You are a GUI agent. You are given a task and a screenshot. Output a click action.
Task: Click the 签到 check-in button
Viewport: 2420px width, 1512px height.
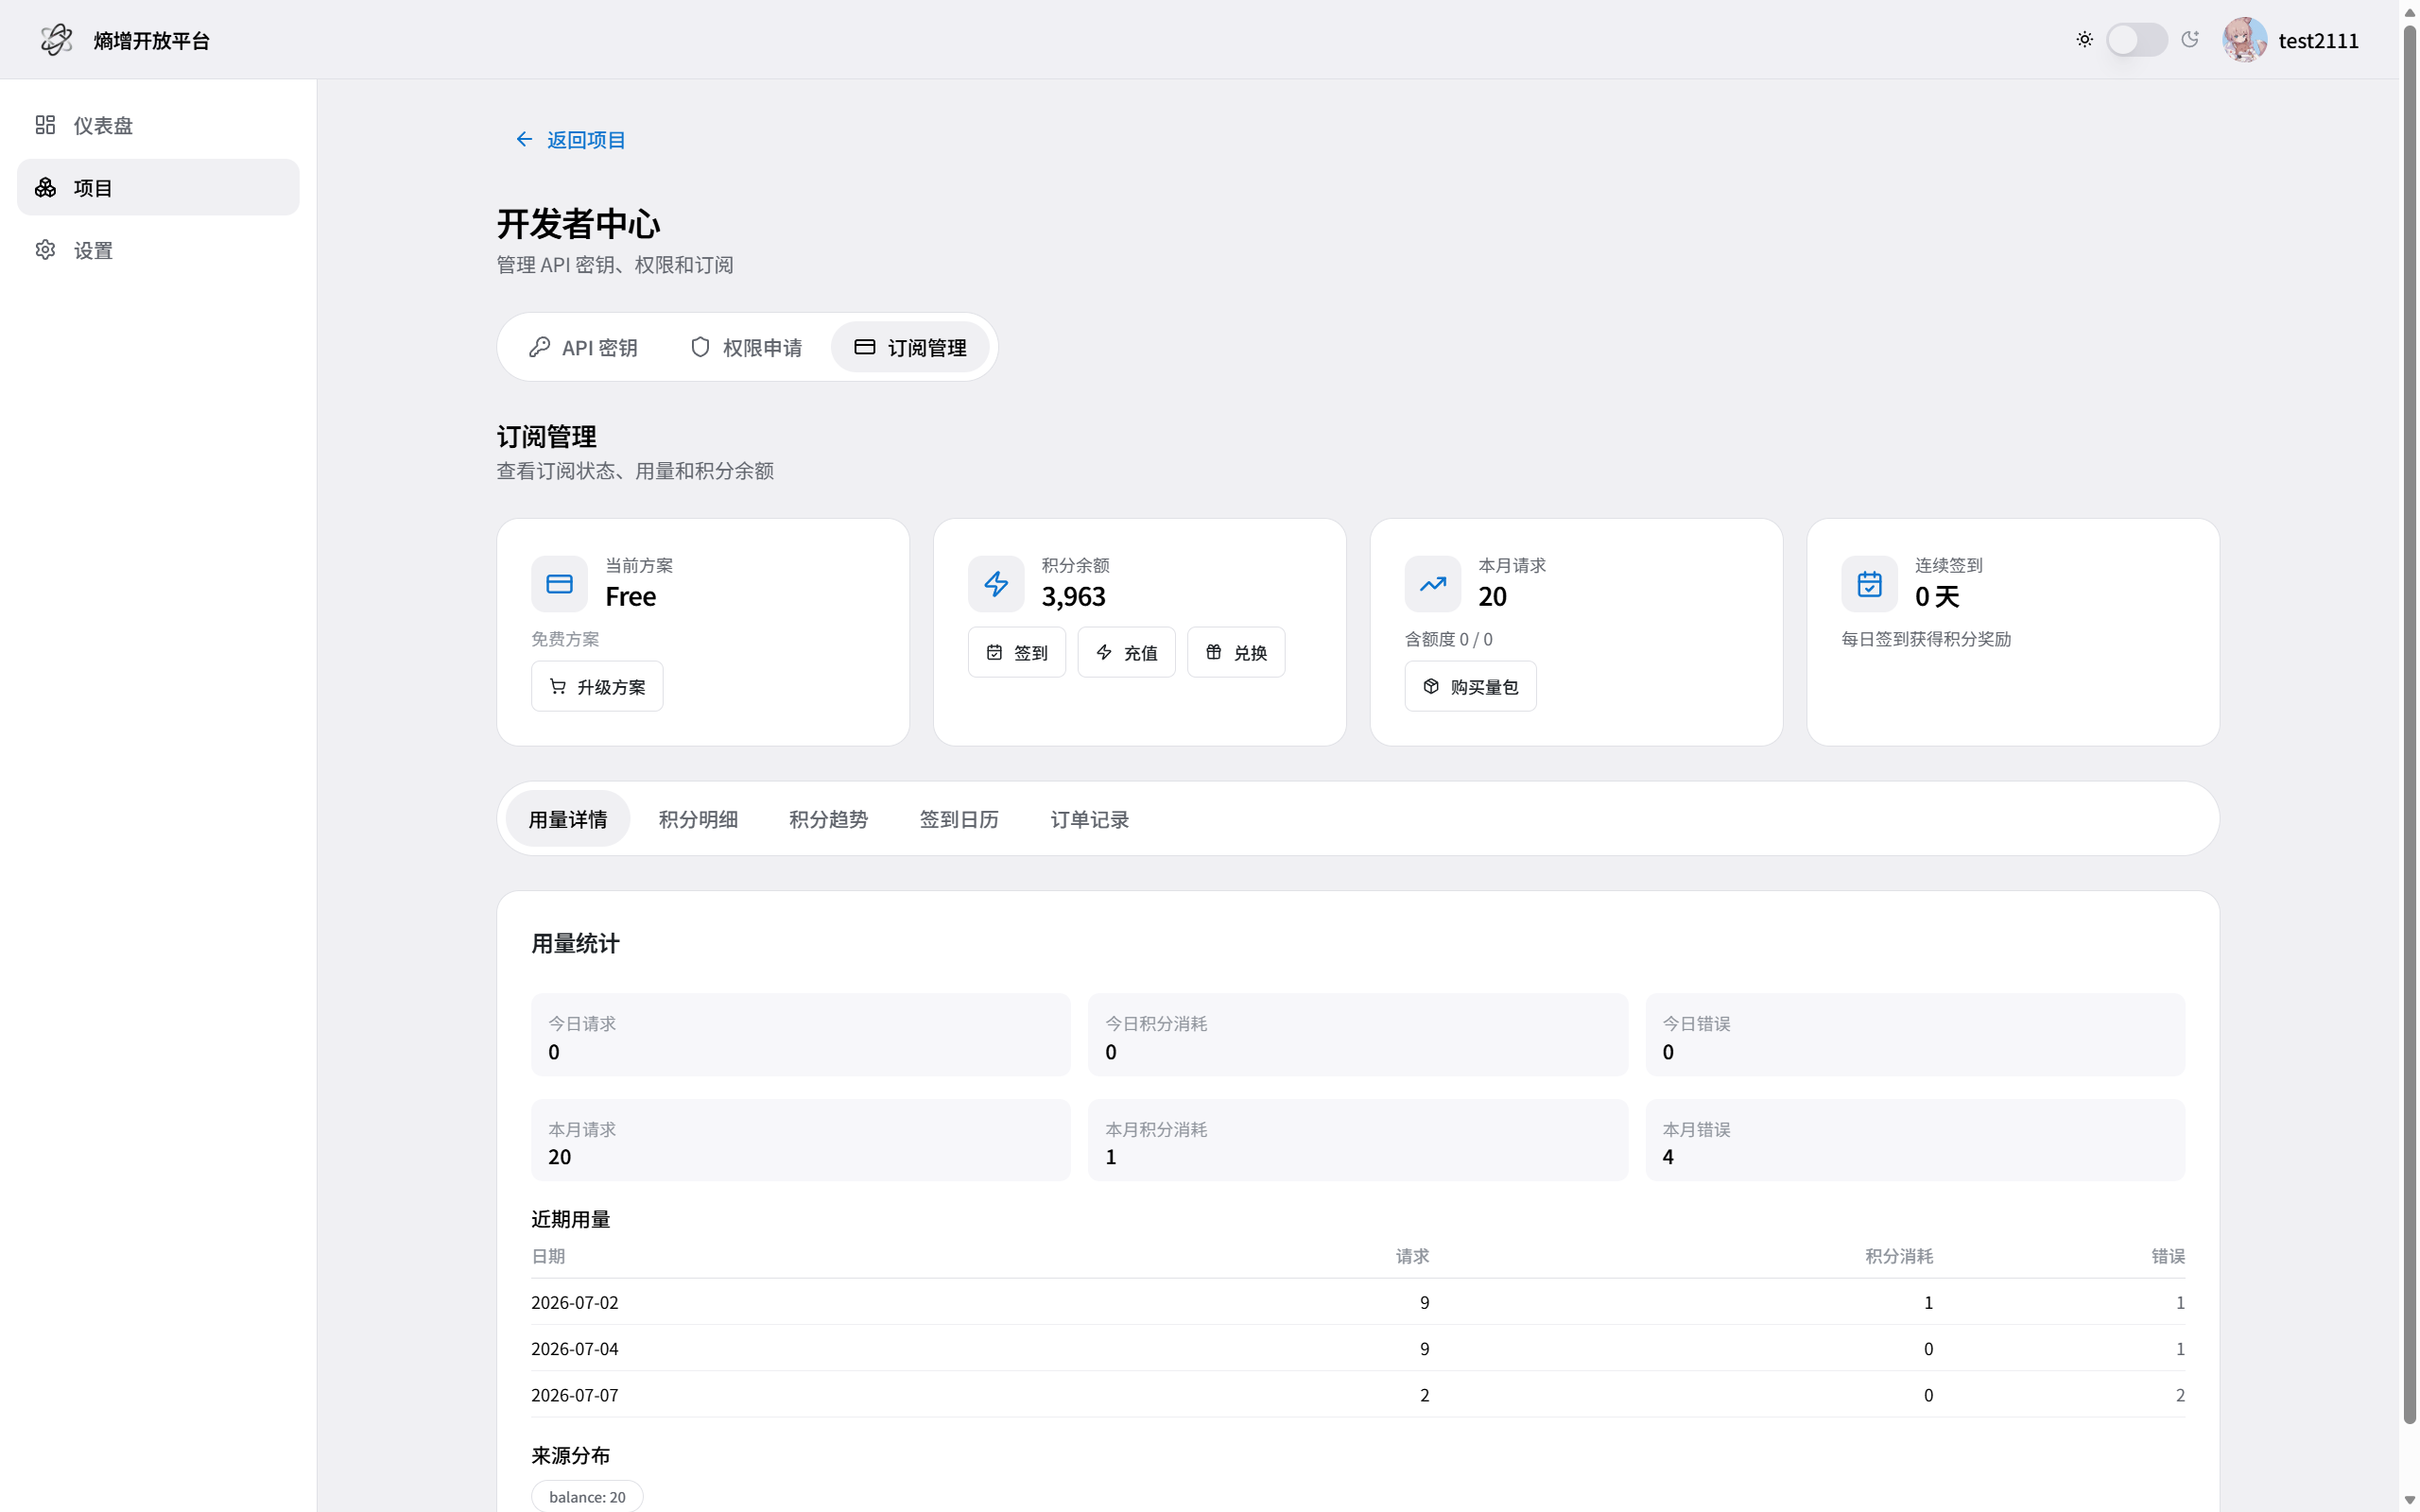[x=1016, y=652]
